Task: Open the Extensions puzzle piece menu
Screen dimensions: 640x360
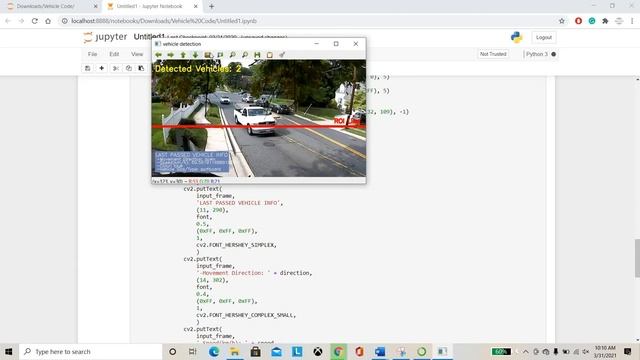Action: 605,21
